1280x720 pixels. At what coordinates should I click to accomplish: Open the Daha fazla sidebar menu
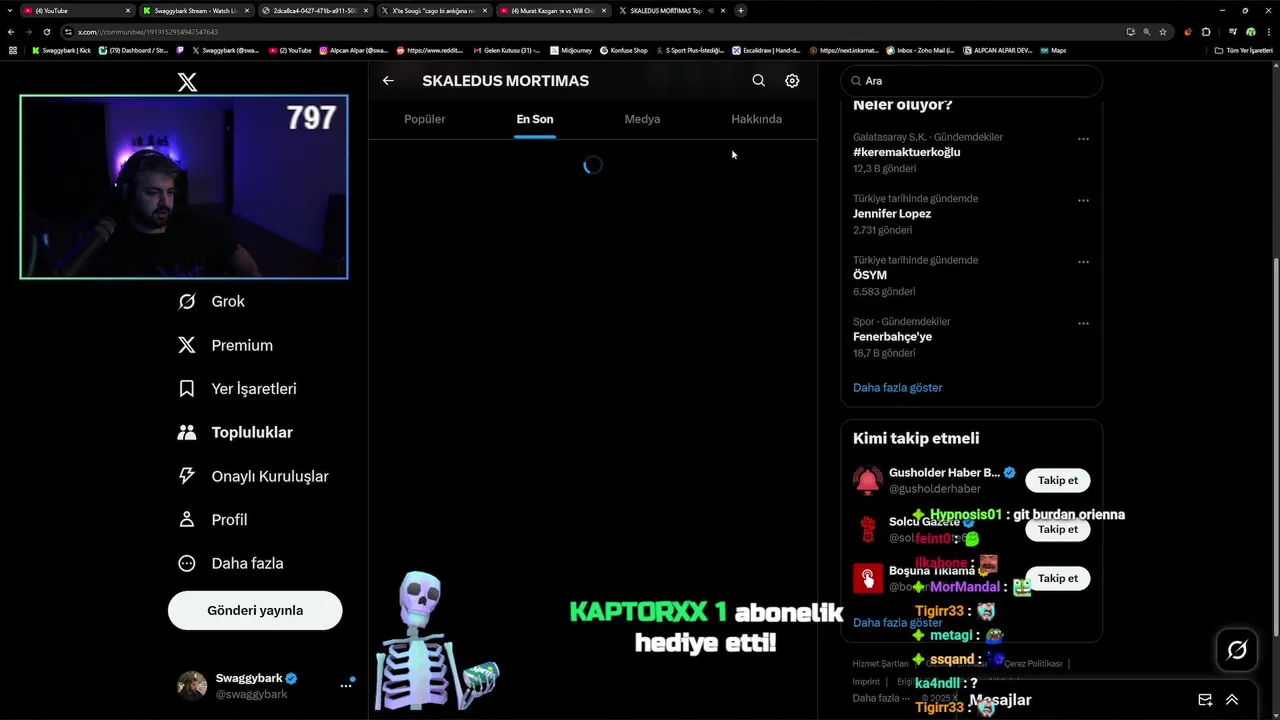click(232, 563)
